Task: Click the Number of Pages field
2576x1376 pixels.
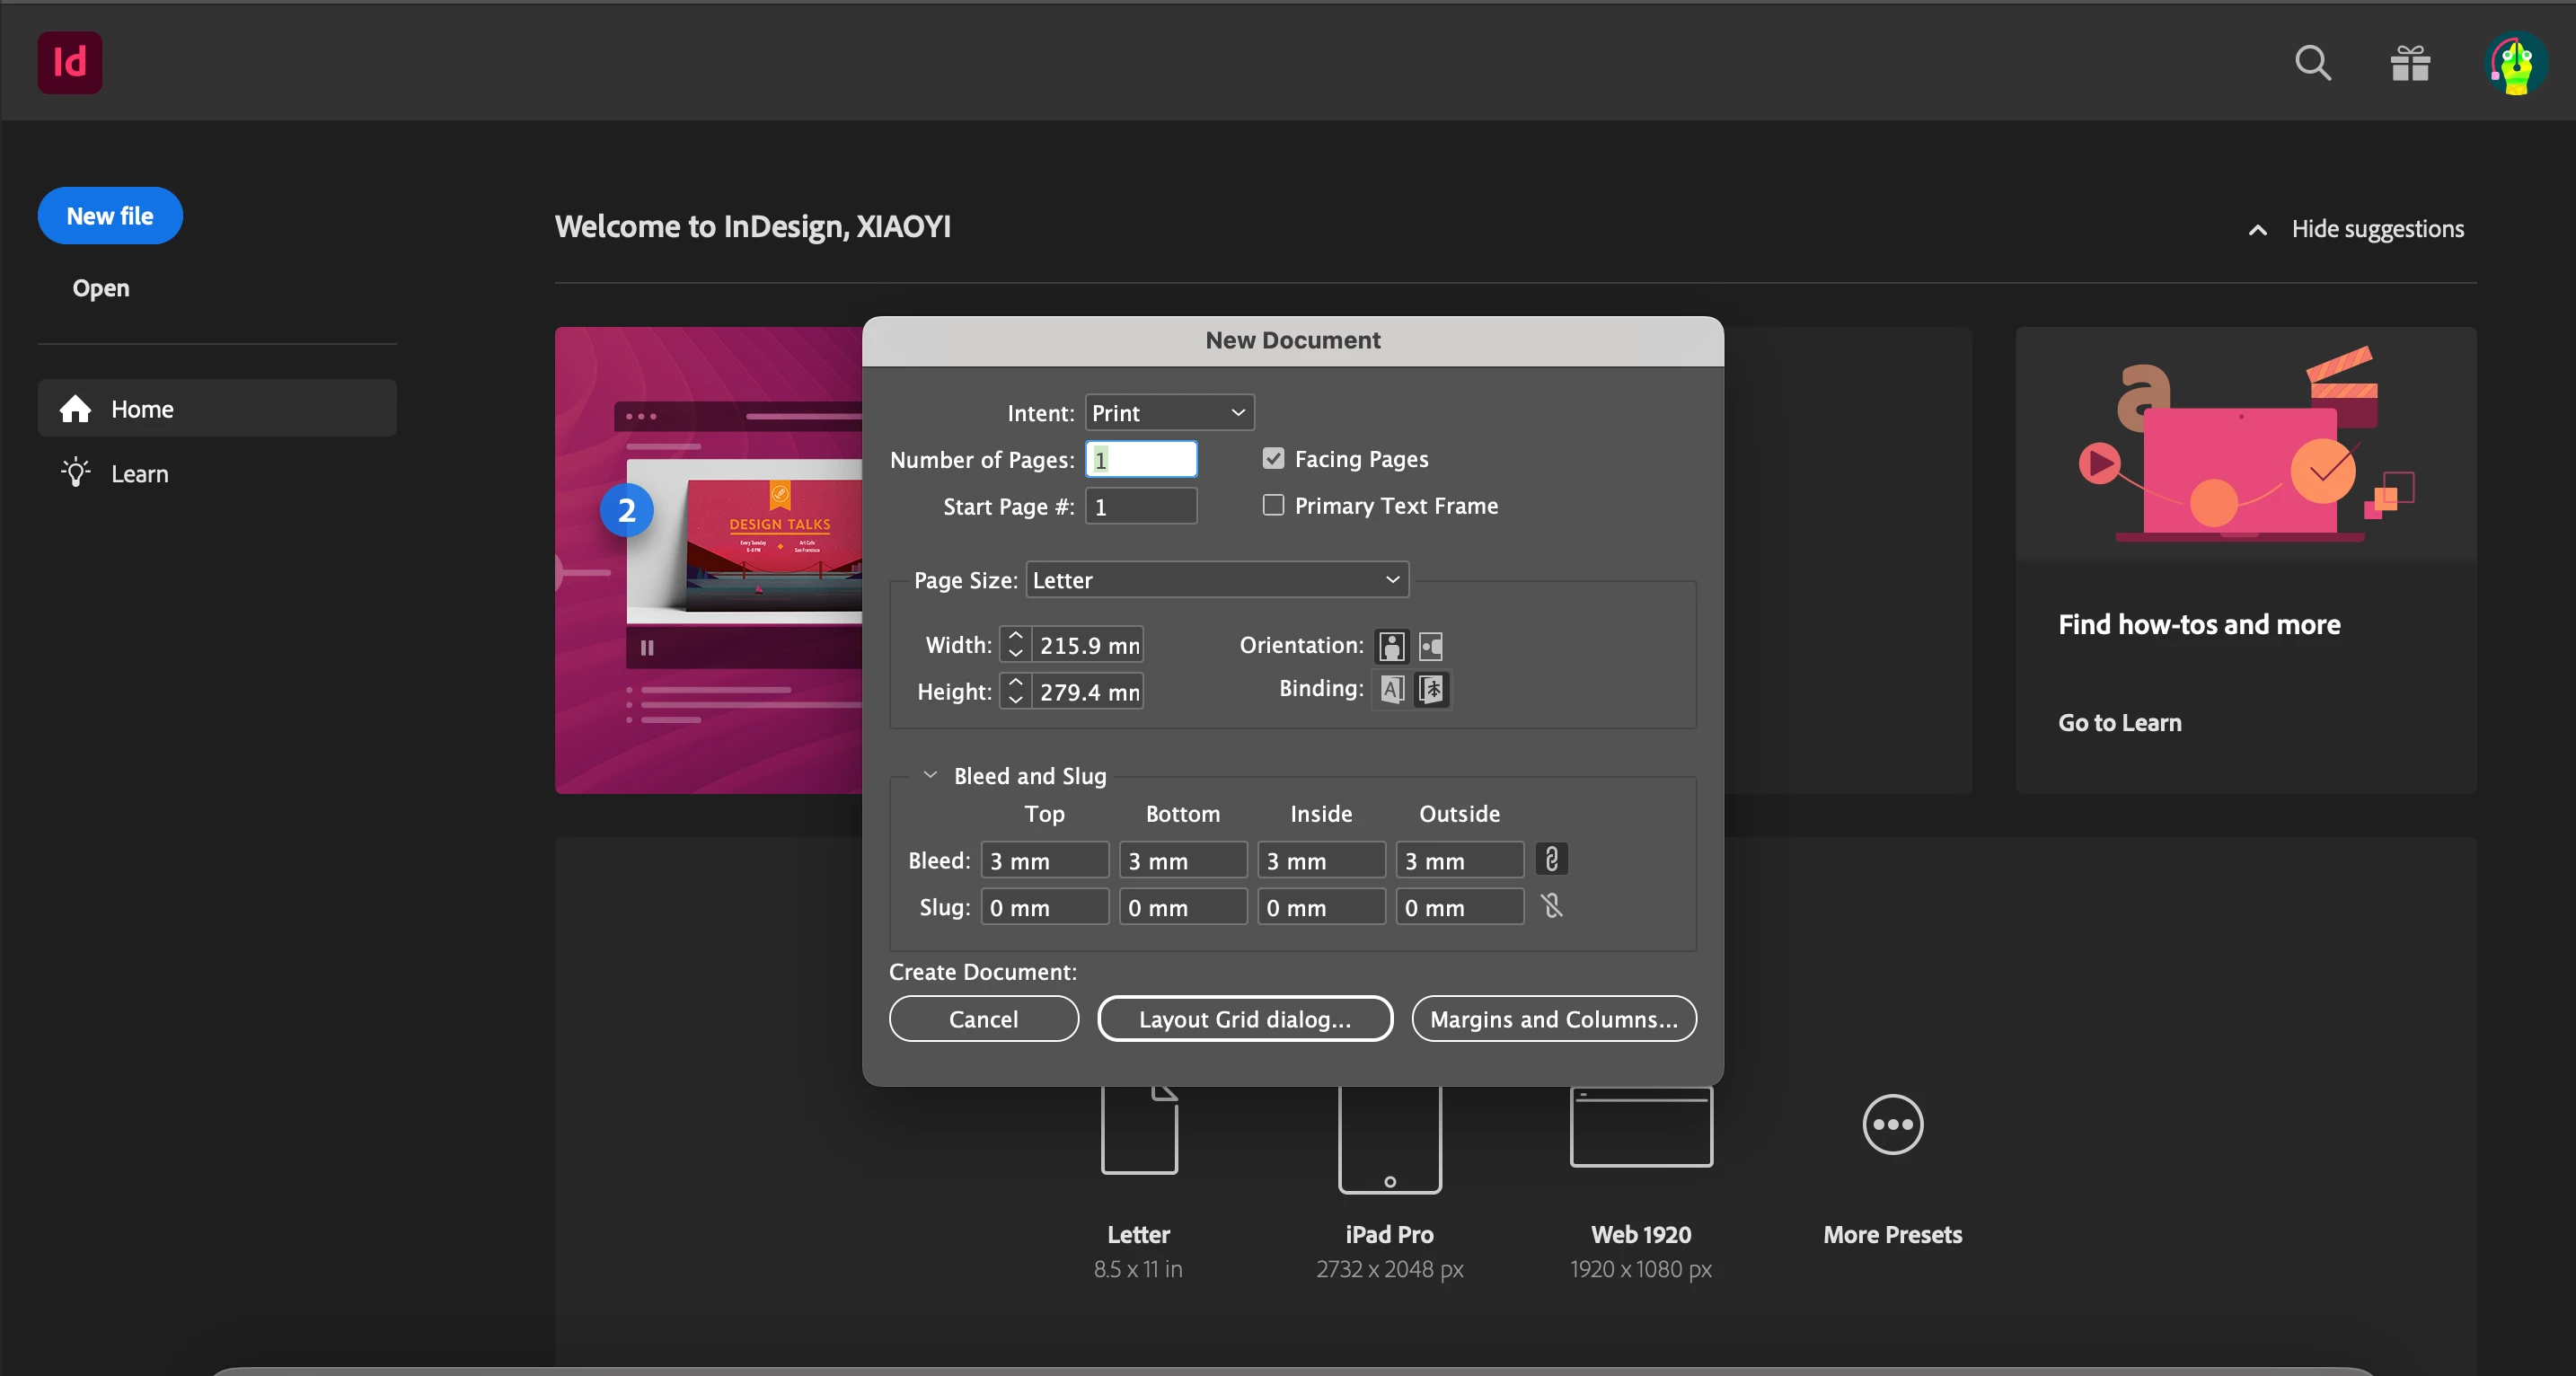Action: point(1141,460)
